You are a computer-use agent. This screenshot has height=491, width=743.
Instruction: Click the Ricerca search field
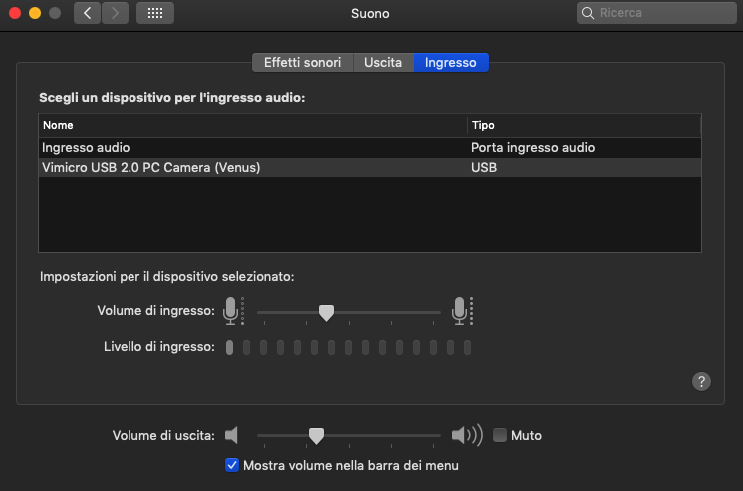(660, 14)
